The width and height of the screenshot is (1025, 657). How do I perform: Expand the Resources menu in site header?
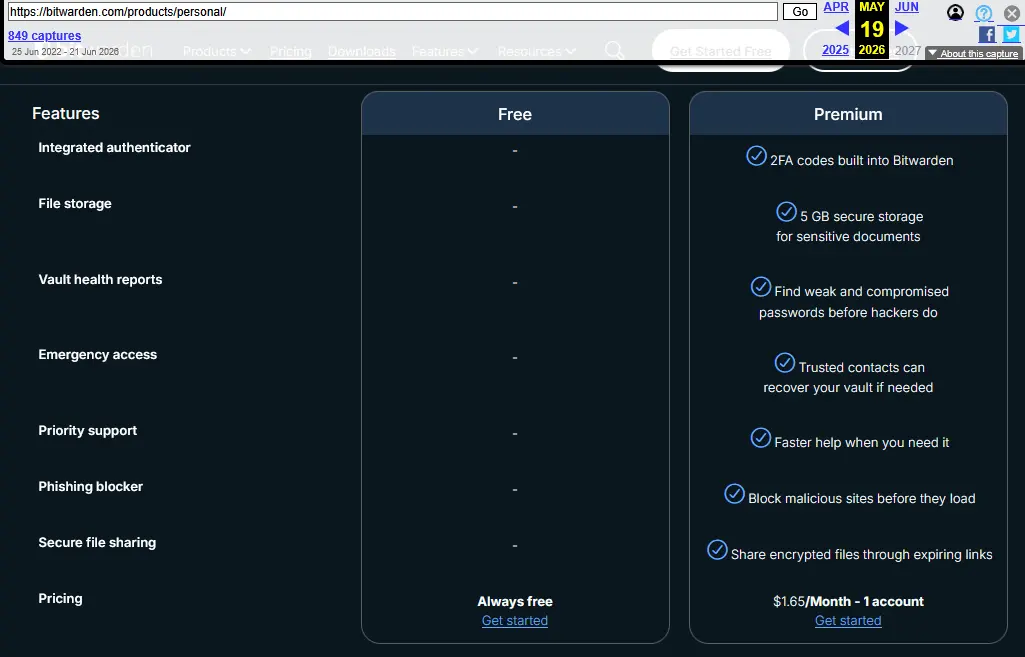pyautogui.click(x=536, y=51)
